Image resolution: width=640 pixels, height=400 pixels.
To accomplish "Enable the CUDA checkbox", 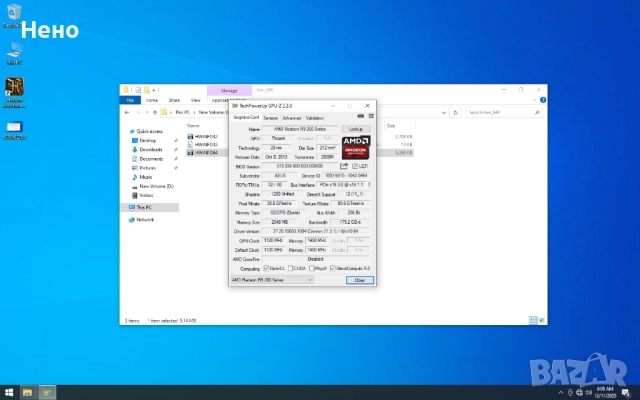I will pos(291,268).
